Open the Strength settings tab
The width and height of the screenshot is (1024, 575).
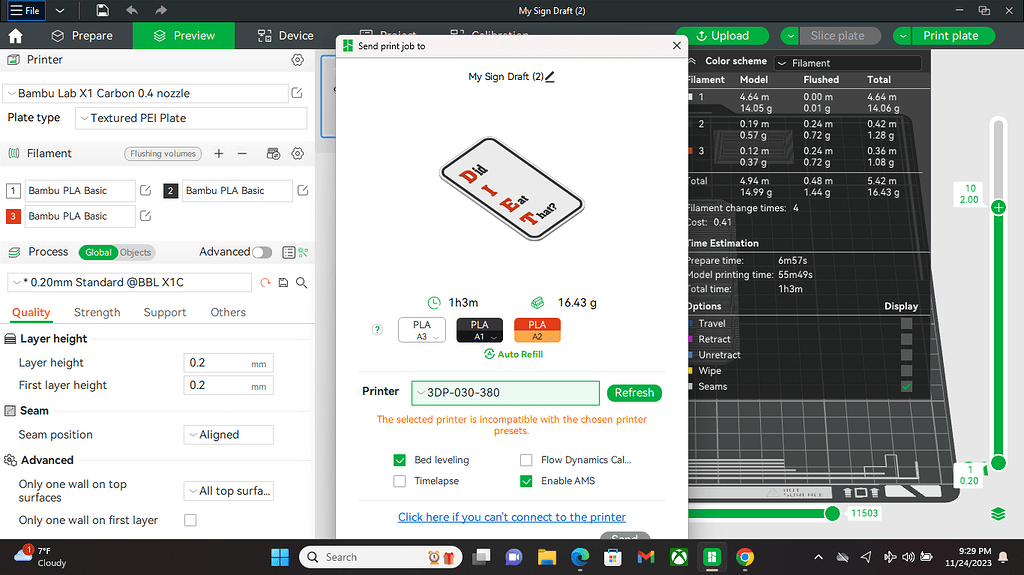(97, 312)
